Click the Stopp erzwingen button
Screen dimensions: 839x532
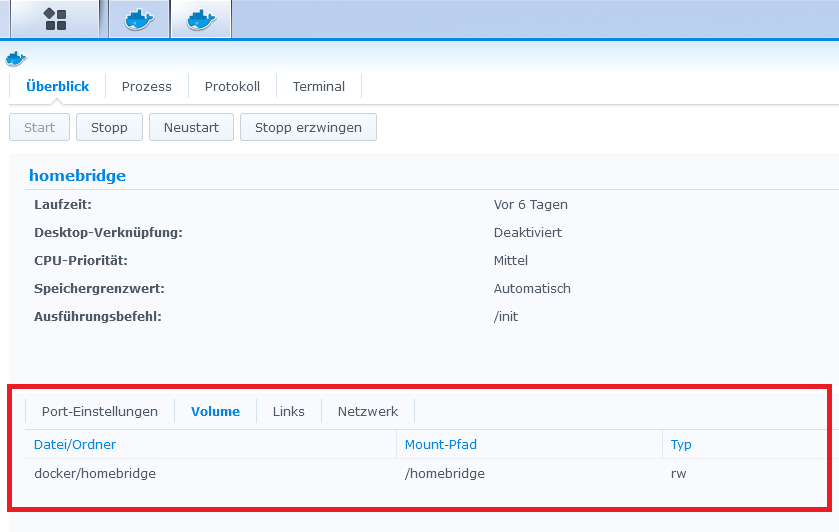coord(308,127)
